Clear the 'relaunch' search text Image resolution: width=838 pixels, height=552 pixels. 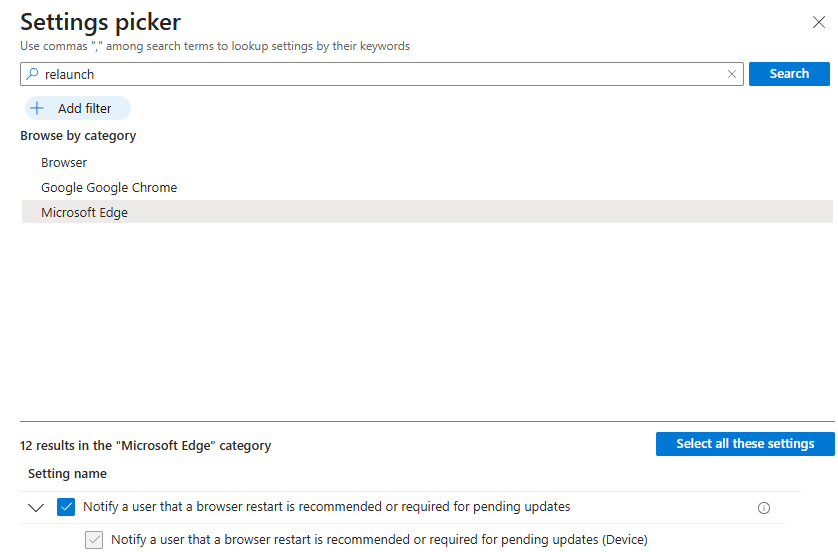732,74
